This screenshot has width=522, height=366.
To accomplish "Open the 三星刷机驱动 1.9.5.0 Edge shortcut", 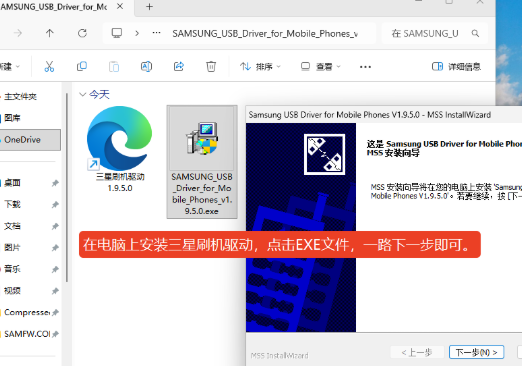I will [x=120, y=149].
